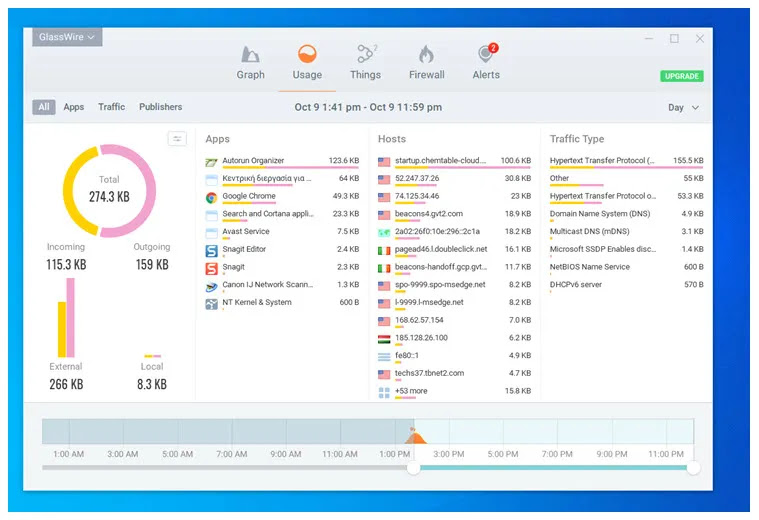Click flag icon next to techs37.tbnet2.com
This screenshot has width=759, height=520.
(x=384, y=374)
